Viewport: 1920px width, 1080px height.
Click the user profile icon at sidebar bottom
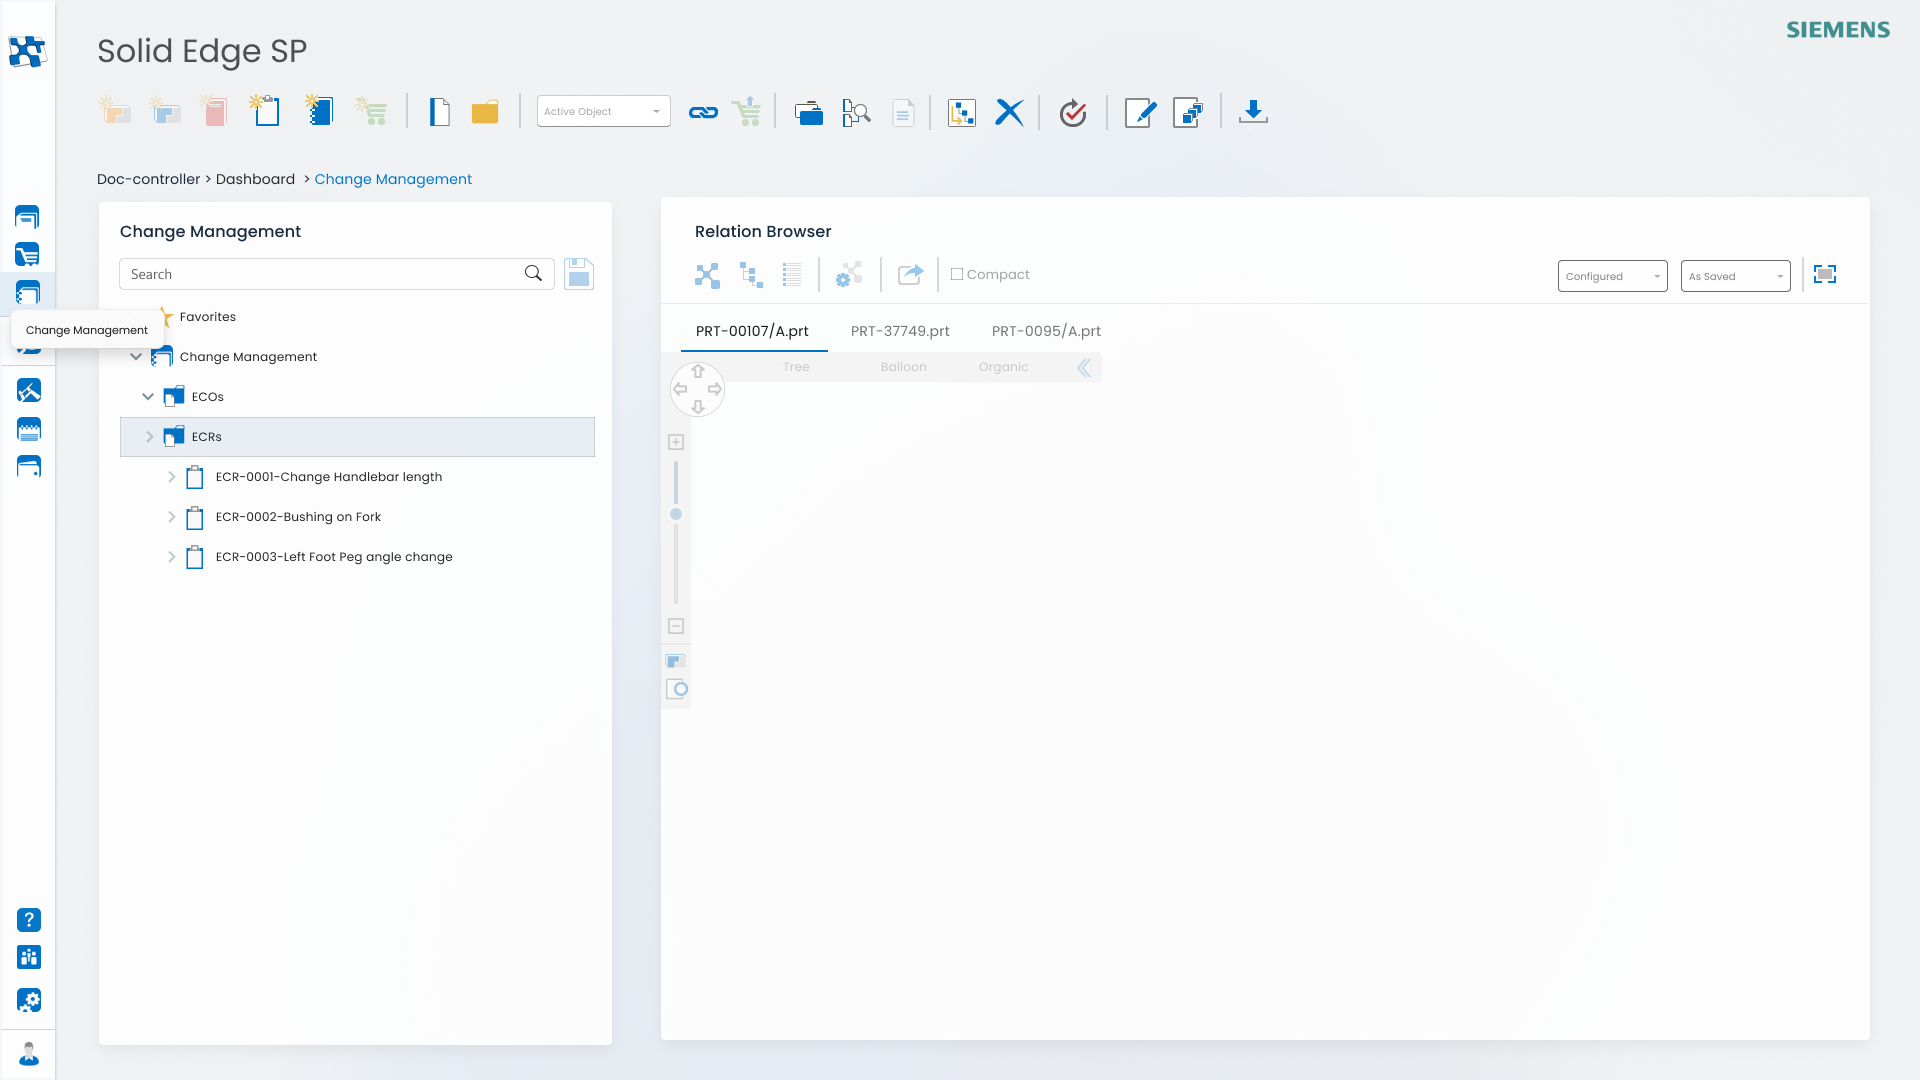coord(29,1054)
